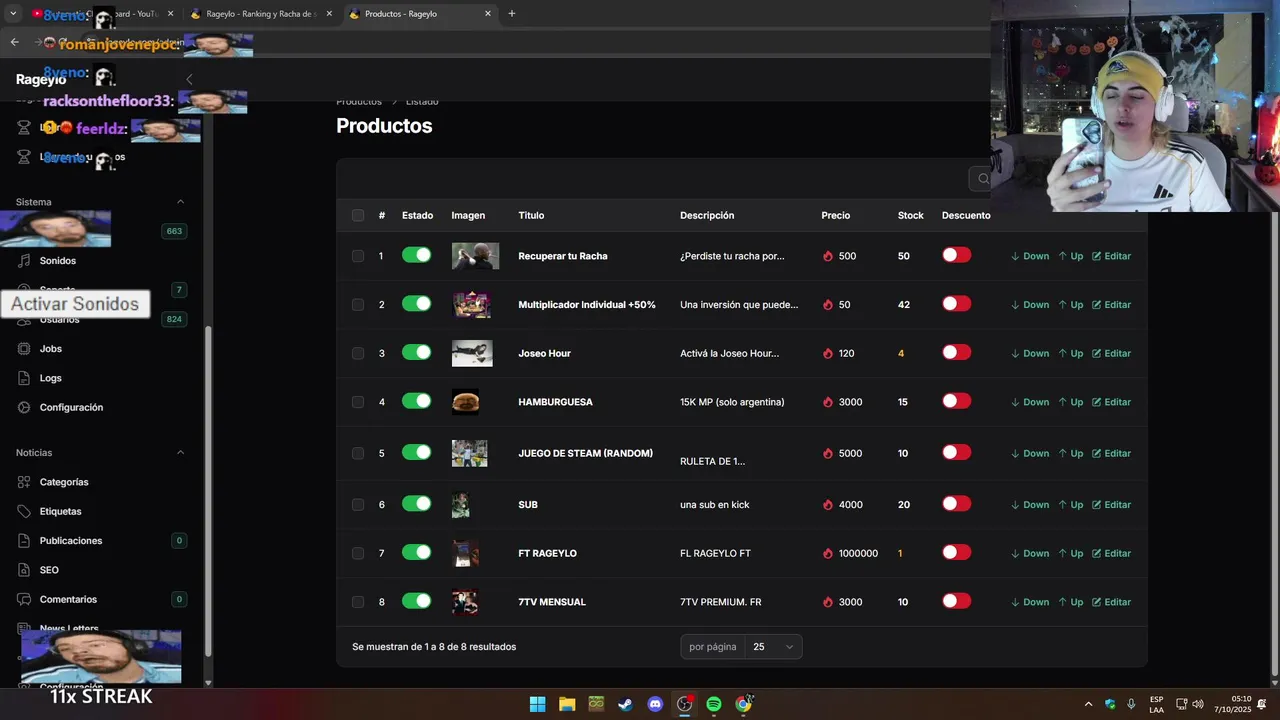Go back with the browser arrow

point(14,42)
